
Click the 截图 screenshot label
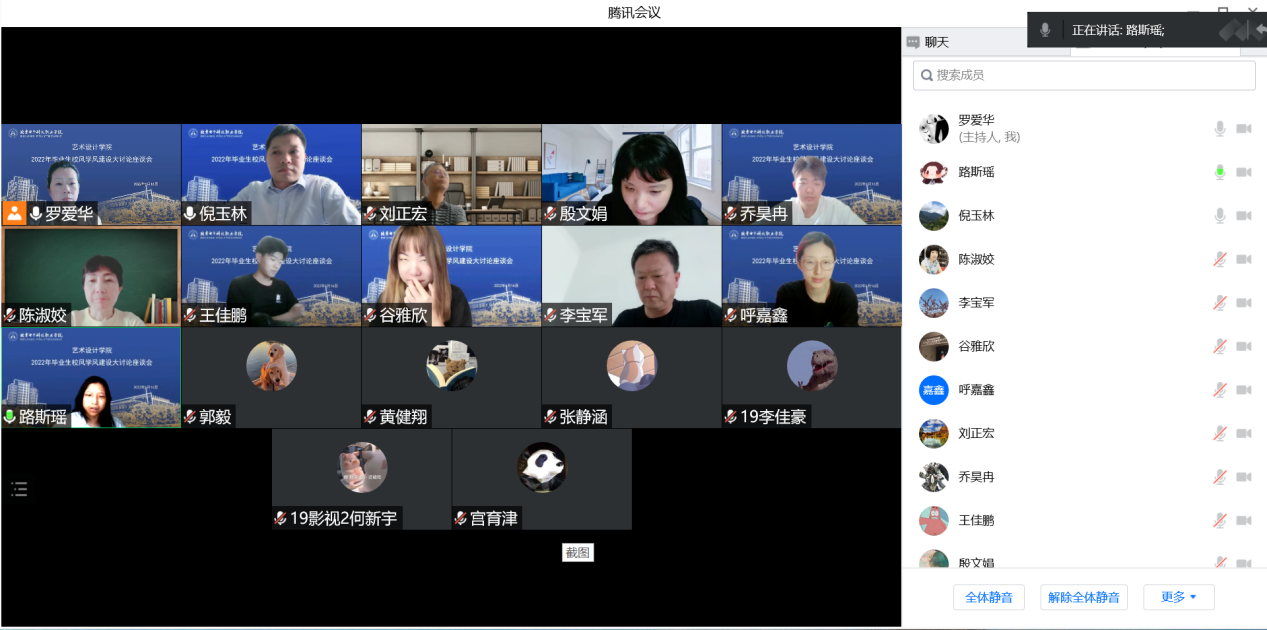(578, 552)
